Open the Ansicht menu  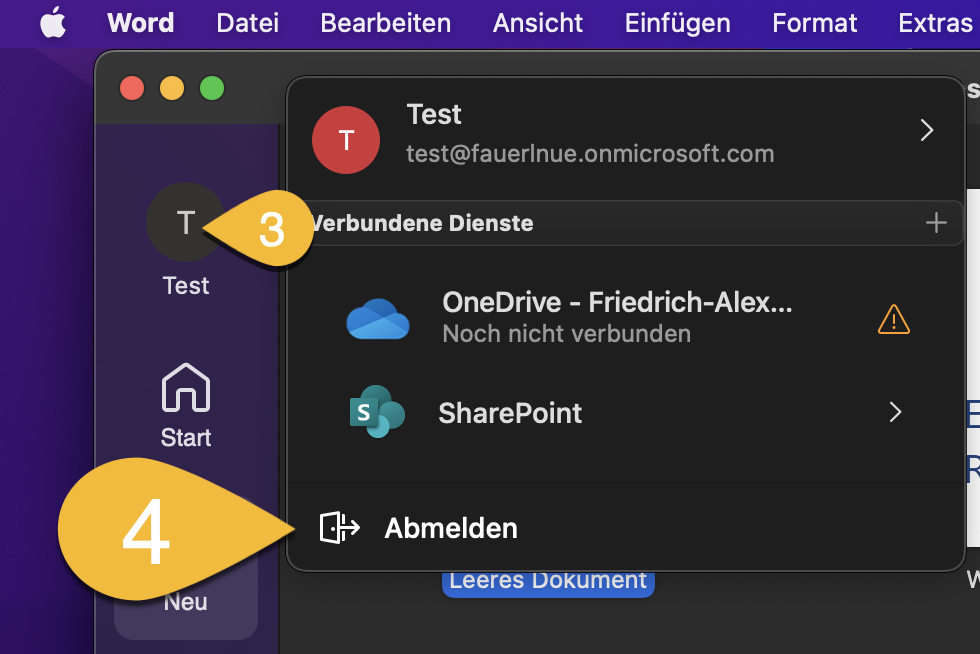tap(537, 23)
